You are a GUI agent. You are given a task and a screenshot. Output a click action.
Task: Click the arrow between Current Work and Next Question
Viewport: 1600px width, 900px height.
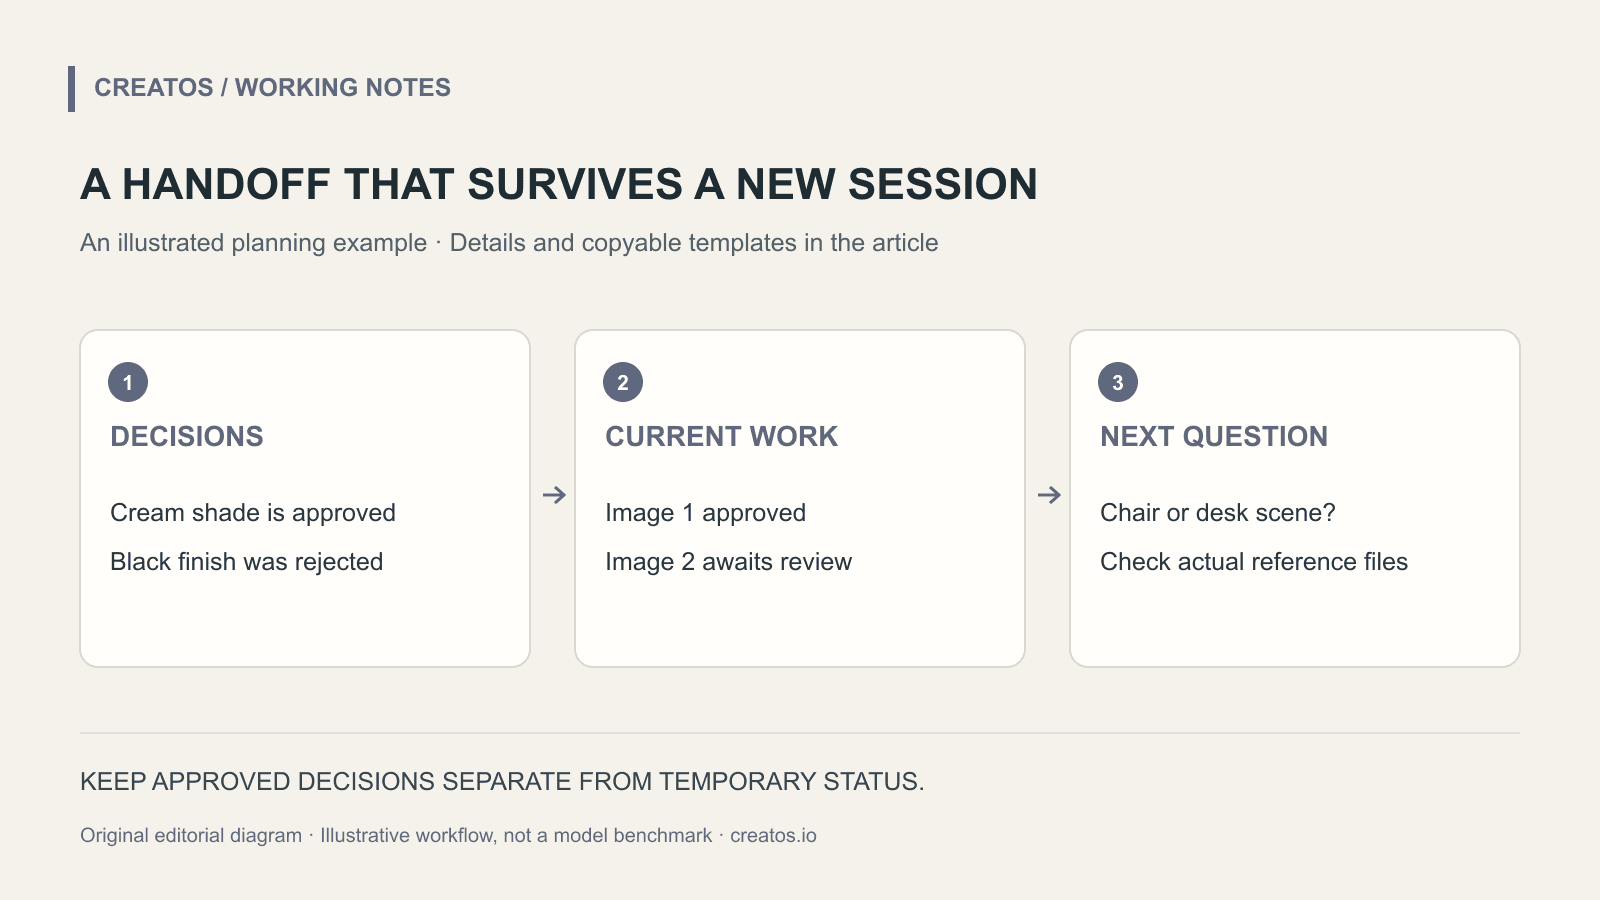pos(1049,495)
